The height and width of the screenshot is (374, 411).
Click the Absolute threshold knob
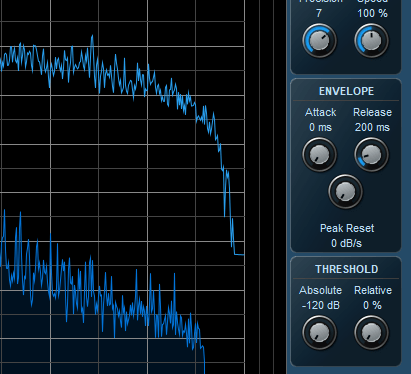tap(319, 333)
